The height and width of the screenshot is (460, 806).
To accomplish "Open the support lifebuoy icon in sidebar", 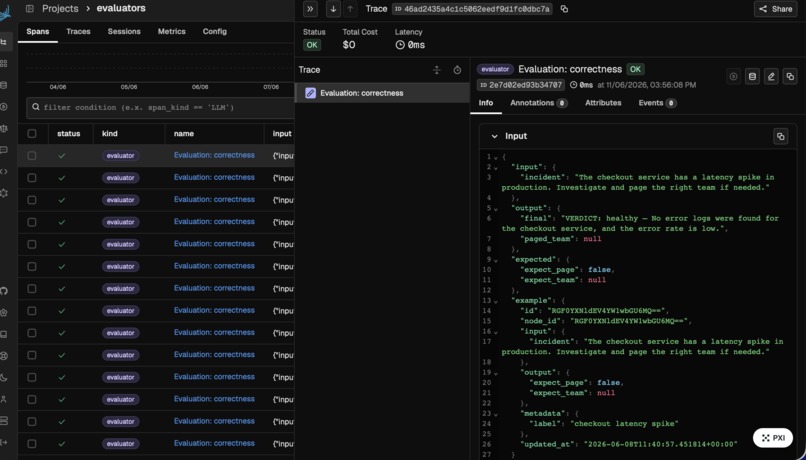I will tap(4, 356).
